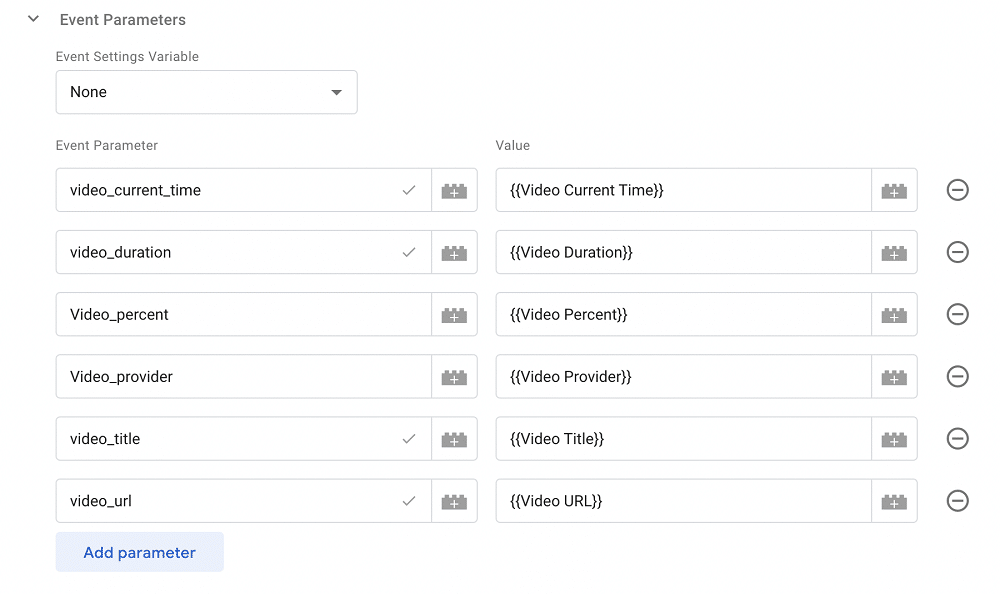Remove the video_title parameter row
Screen dimensions: 1000x594
click(x=957, y=439)
